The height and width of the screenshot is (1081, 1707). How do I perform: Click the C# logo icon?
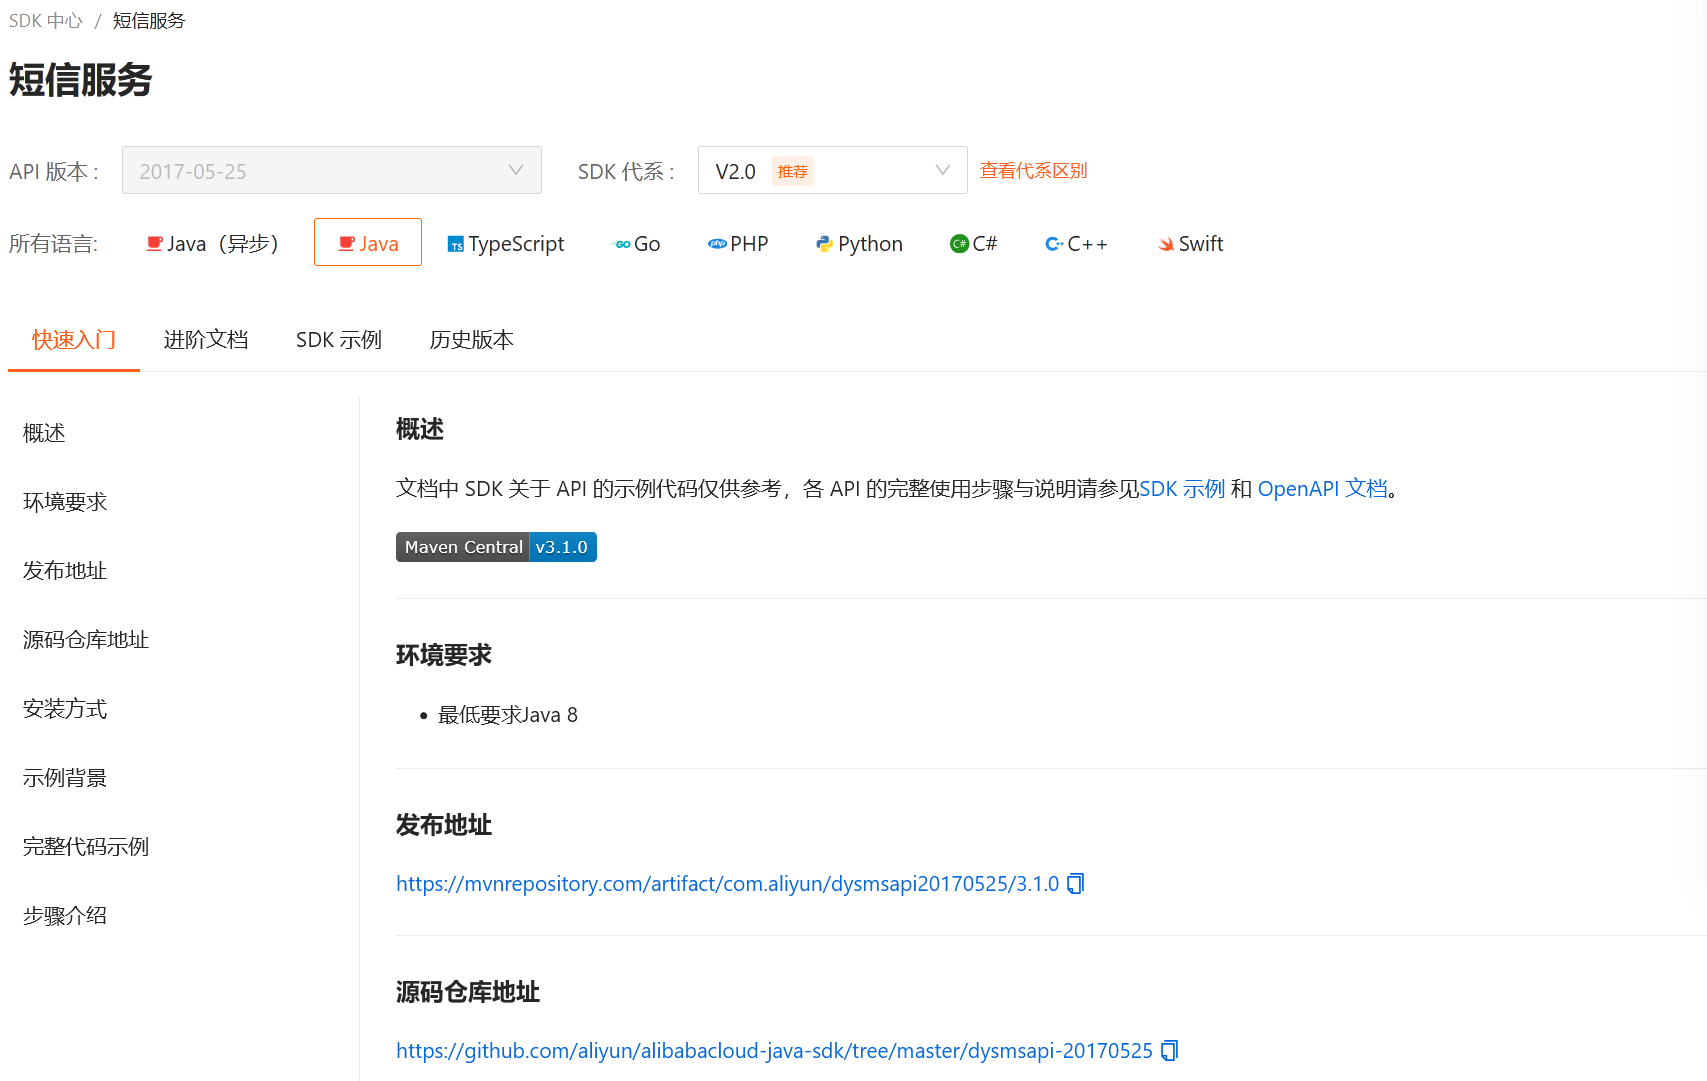959,244
